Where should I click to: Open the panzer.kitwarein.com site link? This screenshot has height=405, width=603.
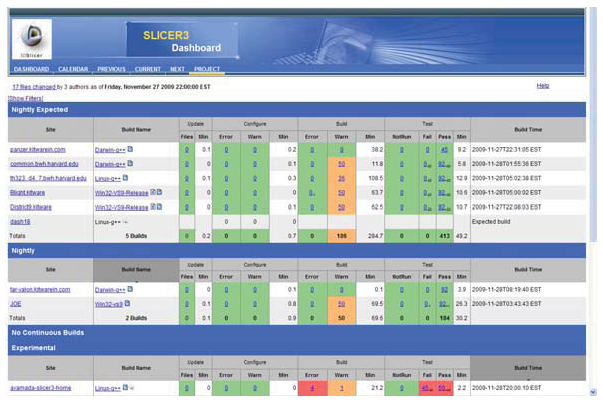pyautogui.click(x=37, y=149)
